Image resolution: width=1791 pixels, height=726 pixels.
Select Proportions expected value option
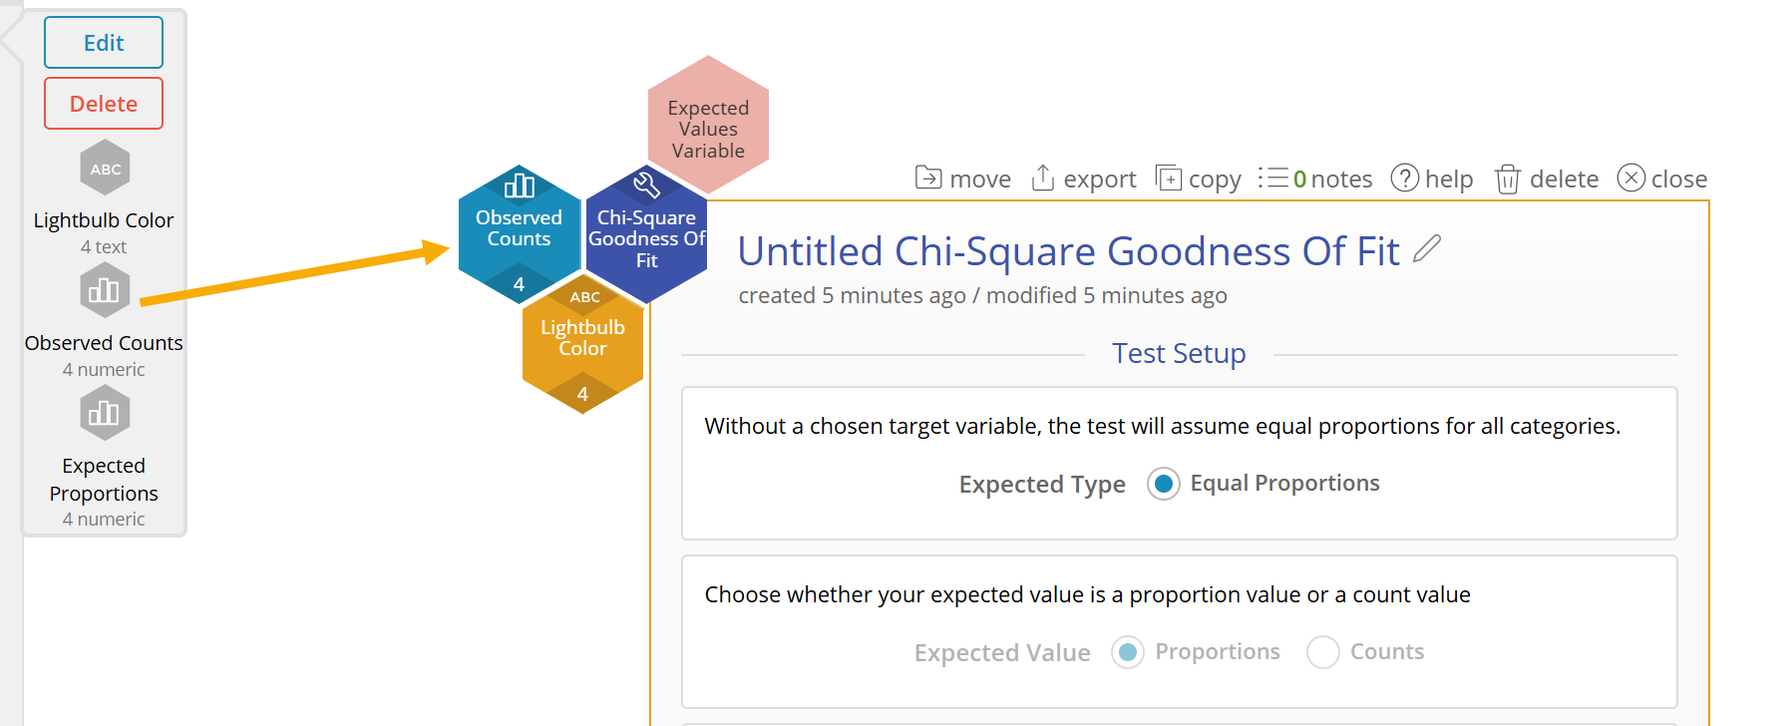(1128, 652)
